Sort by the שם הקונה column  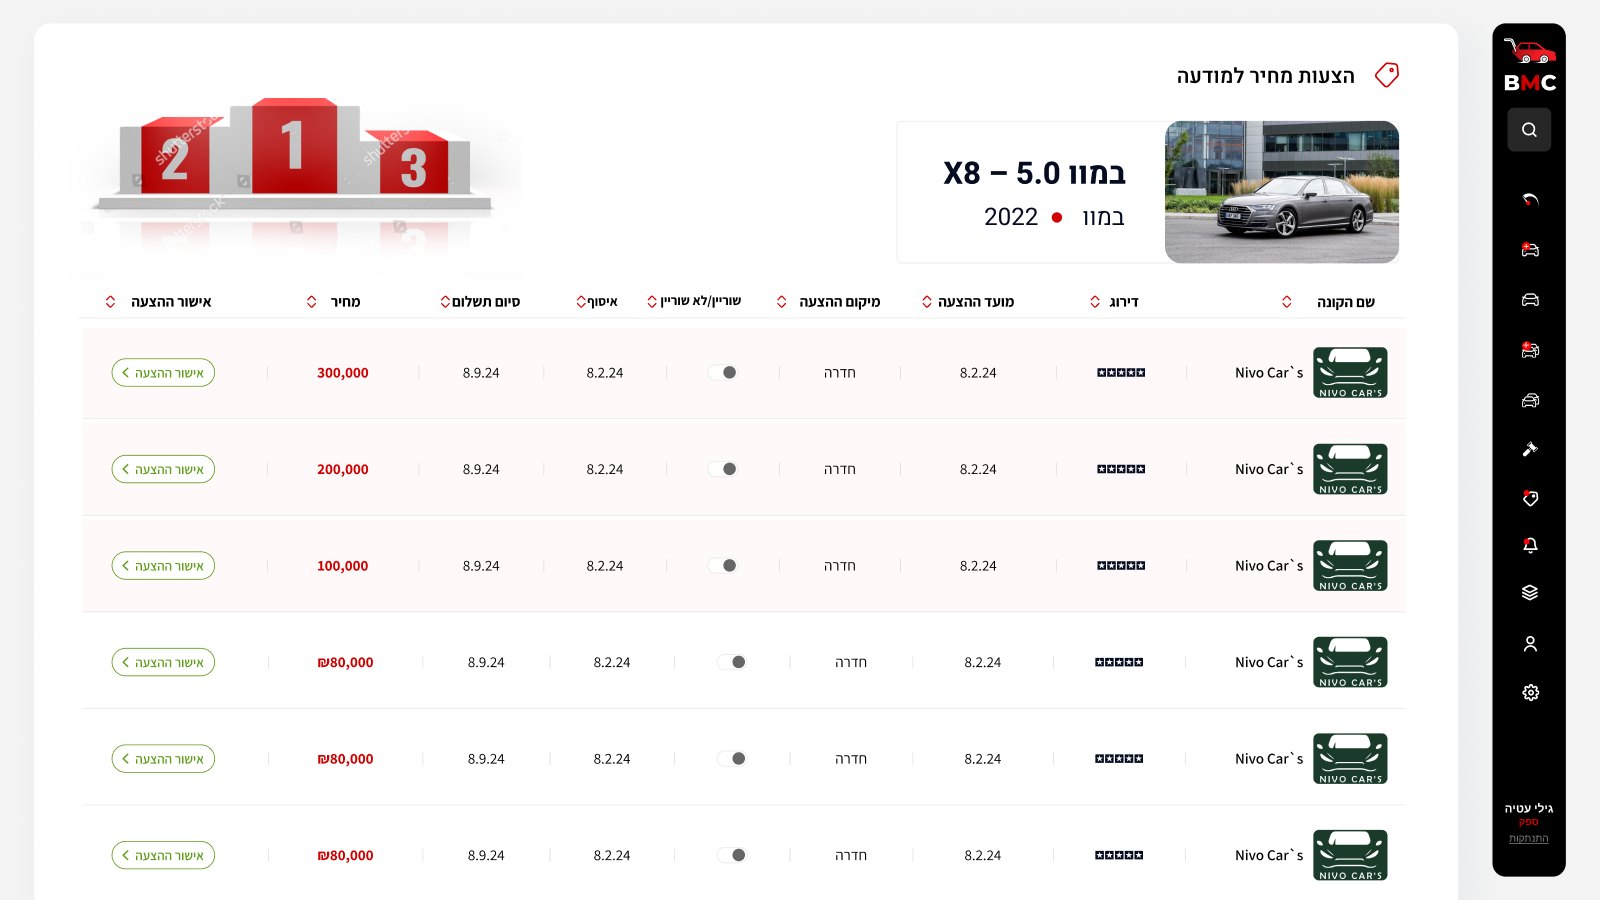point(1287,302)
